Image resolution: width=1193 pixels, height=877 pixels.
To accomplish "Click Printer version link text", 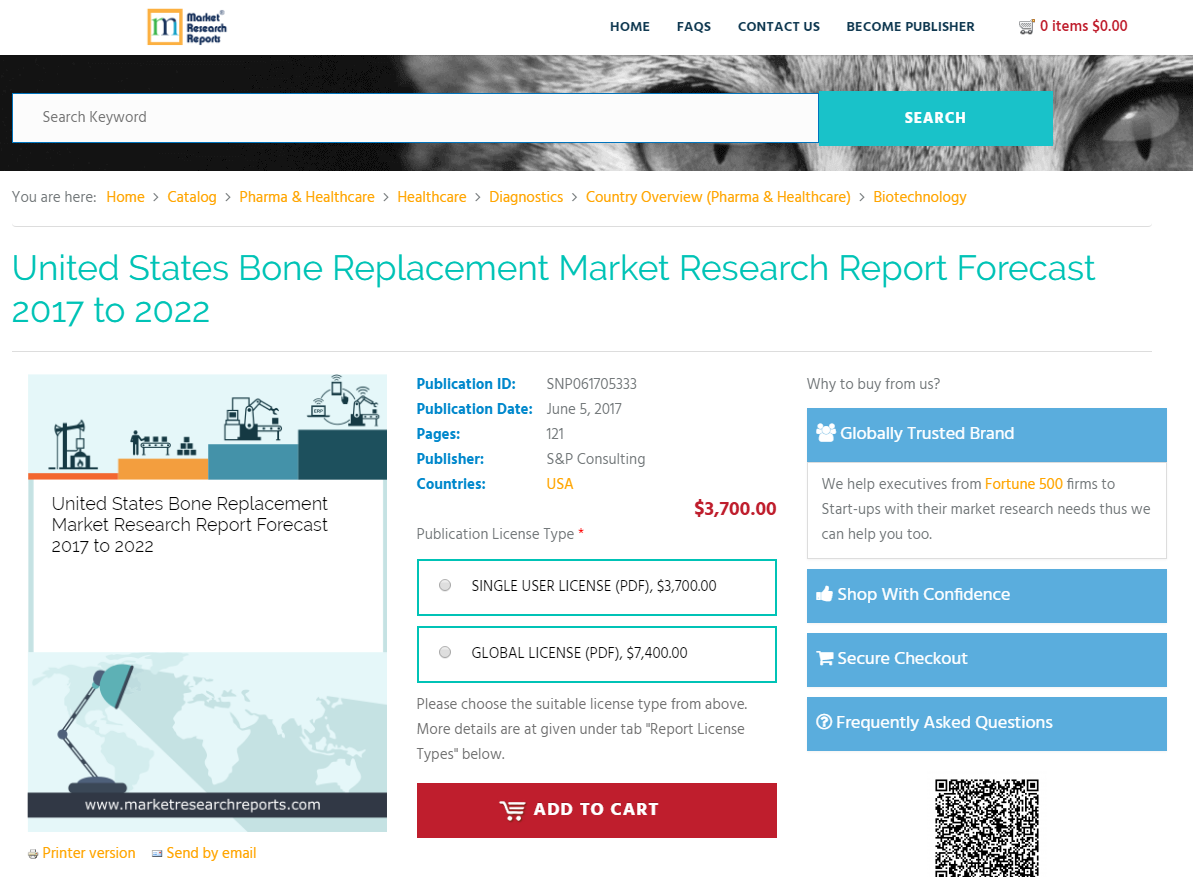I will coord(89,853).
